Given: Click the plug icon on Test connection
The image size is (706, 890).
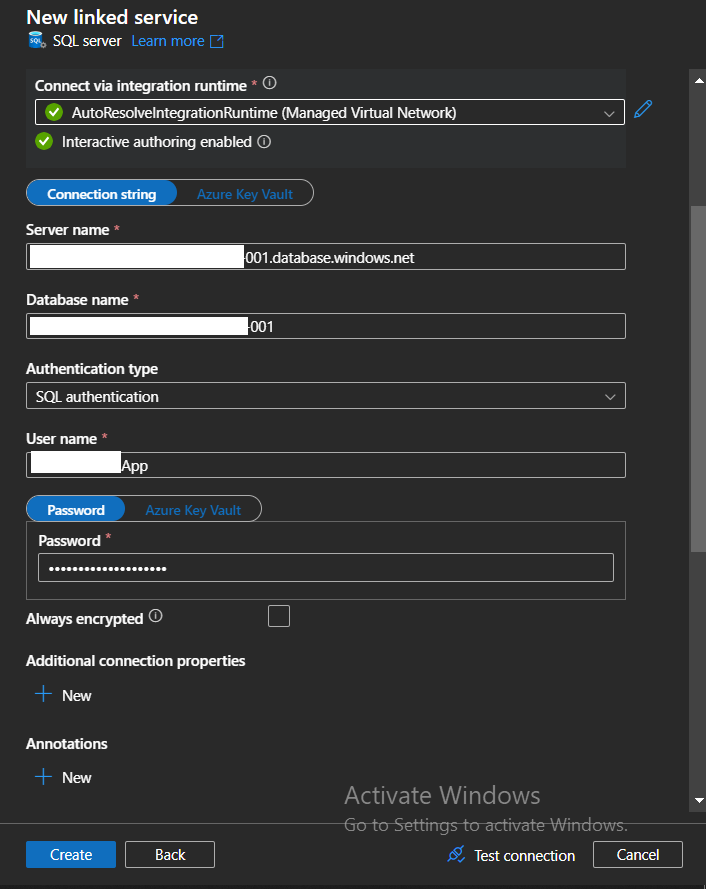Looking at the screenshot, I should (456, 856).
